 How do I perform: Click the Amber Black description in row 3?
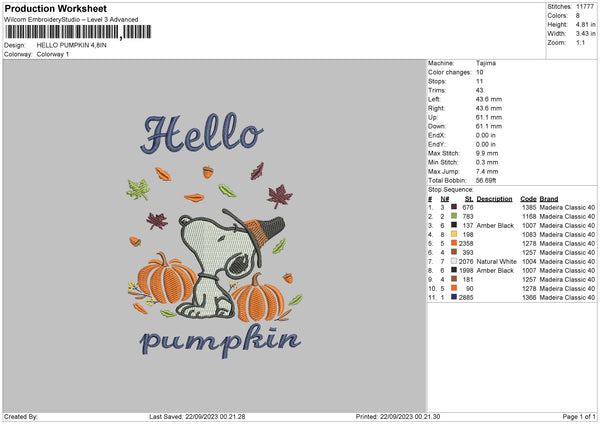(495, 225)
